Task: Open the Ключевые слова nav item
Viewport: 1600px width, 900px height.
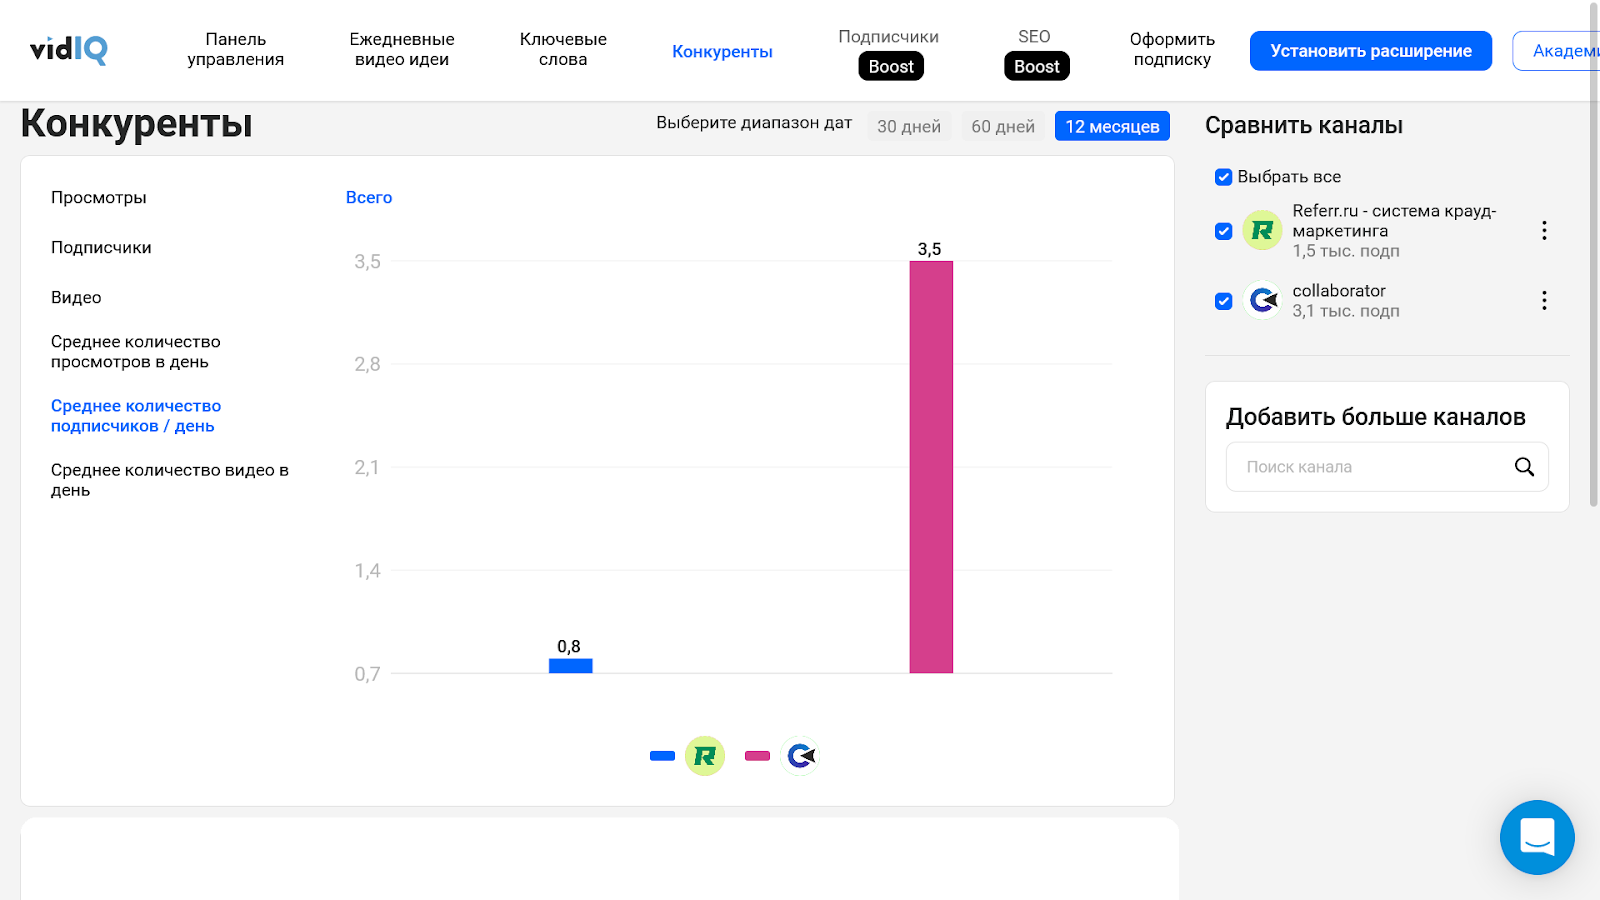Action: click(563, 50)
